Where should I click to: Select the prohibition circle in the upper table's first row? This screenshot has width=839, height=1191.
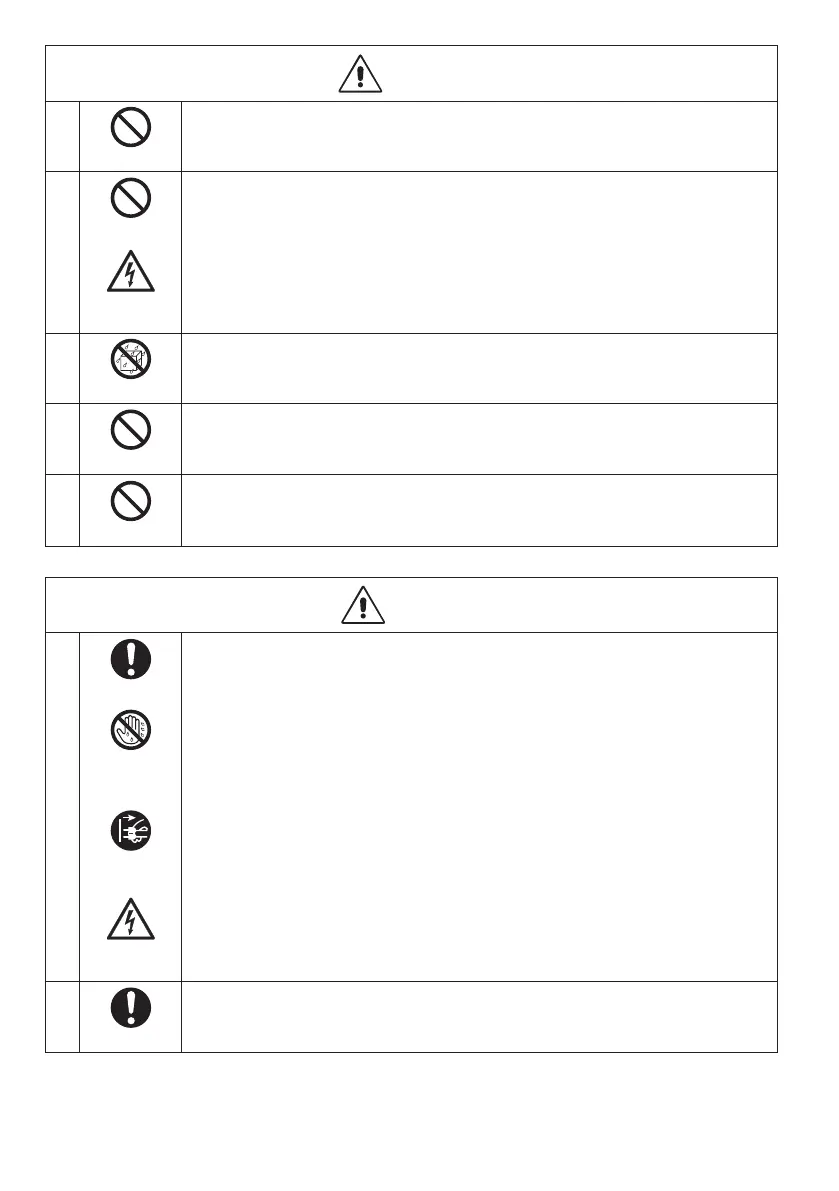131,127
